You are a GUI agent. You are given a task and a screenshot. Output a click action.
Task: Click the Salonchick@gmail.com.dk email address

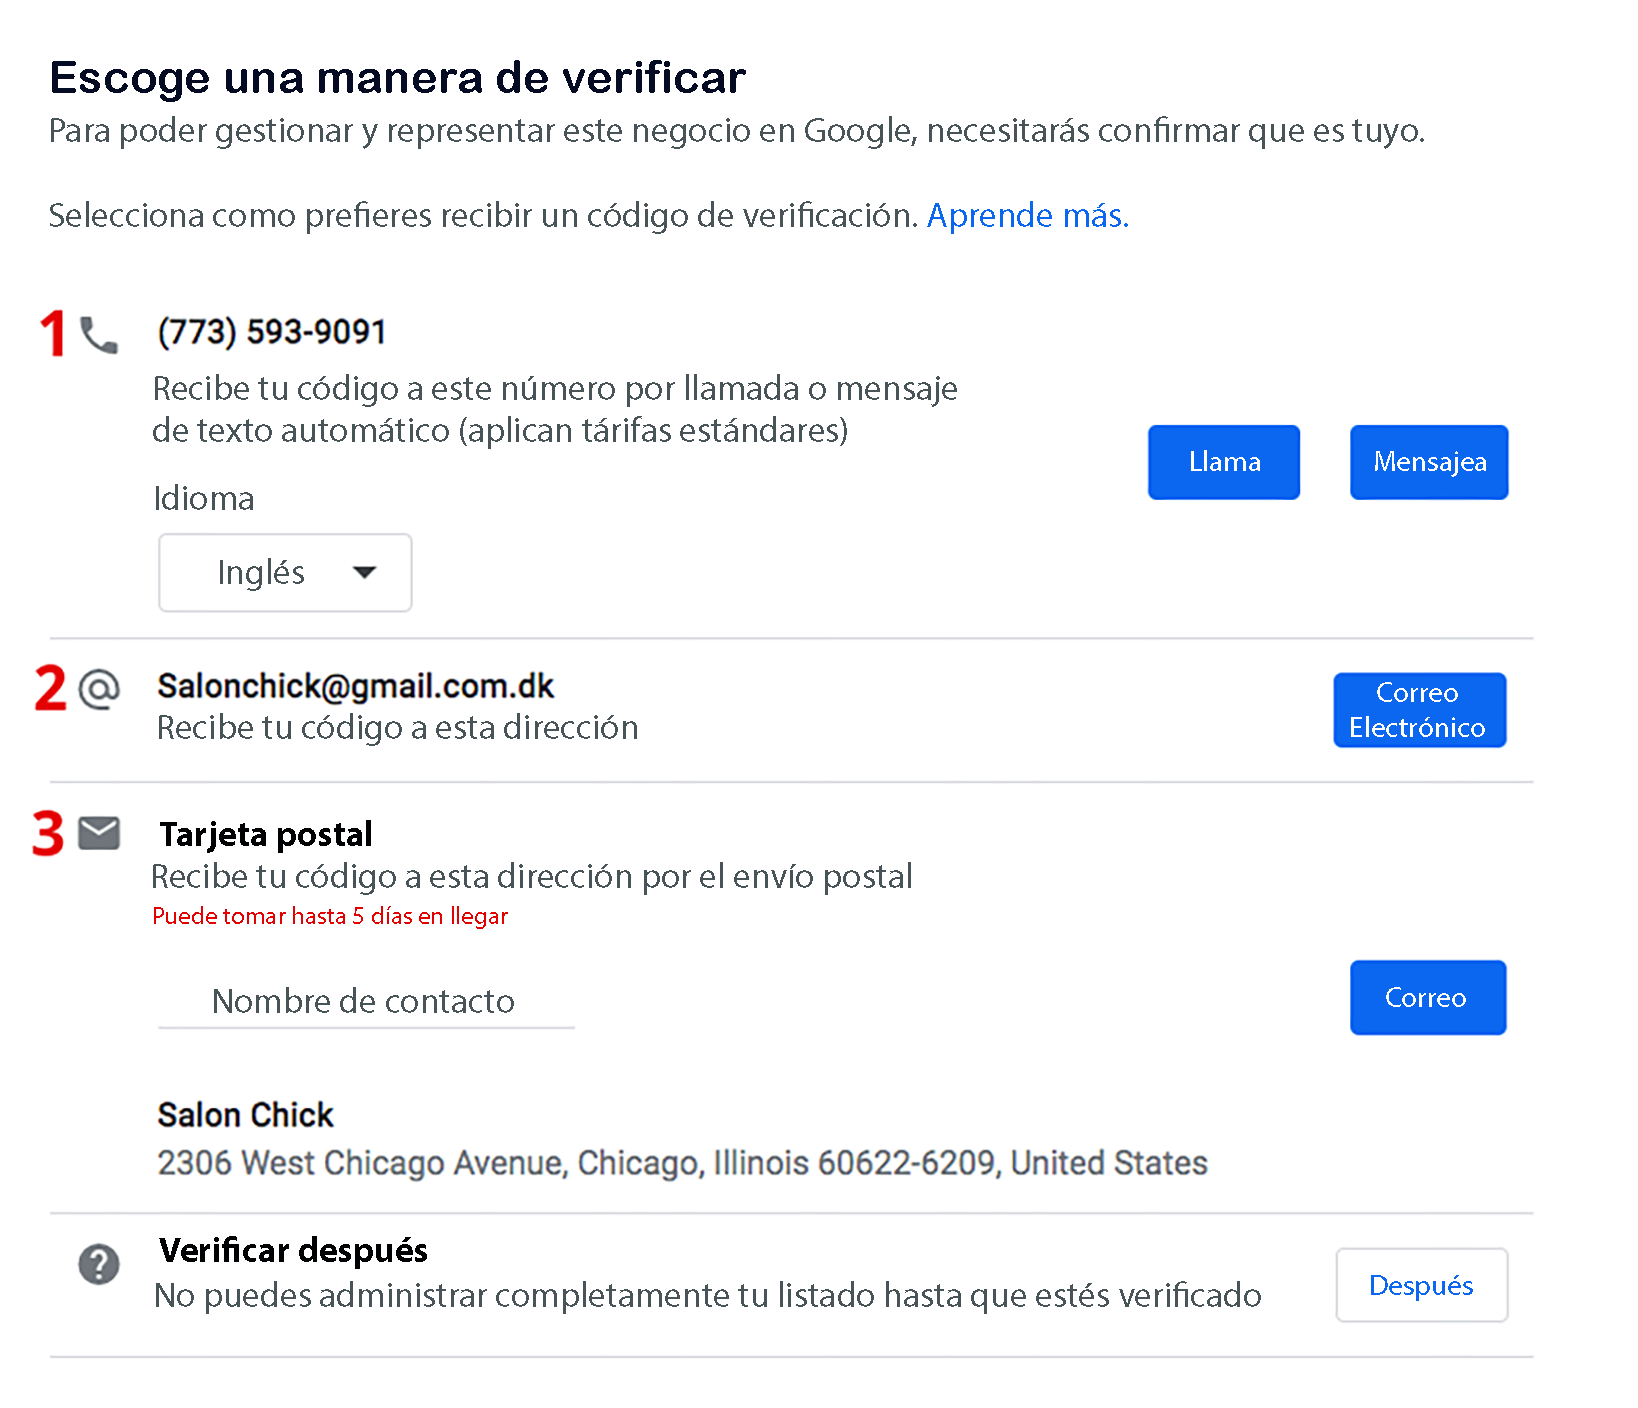click(x=355, y=686)
